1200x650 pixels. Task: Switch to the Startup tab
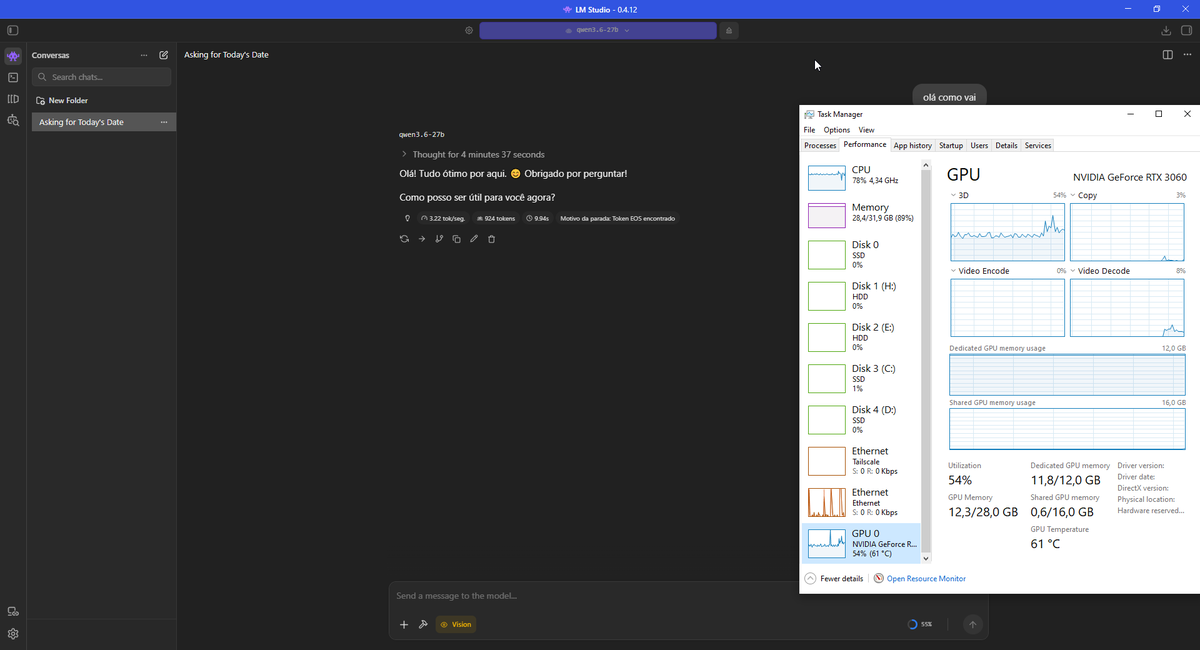951,145
